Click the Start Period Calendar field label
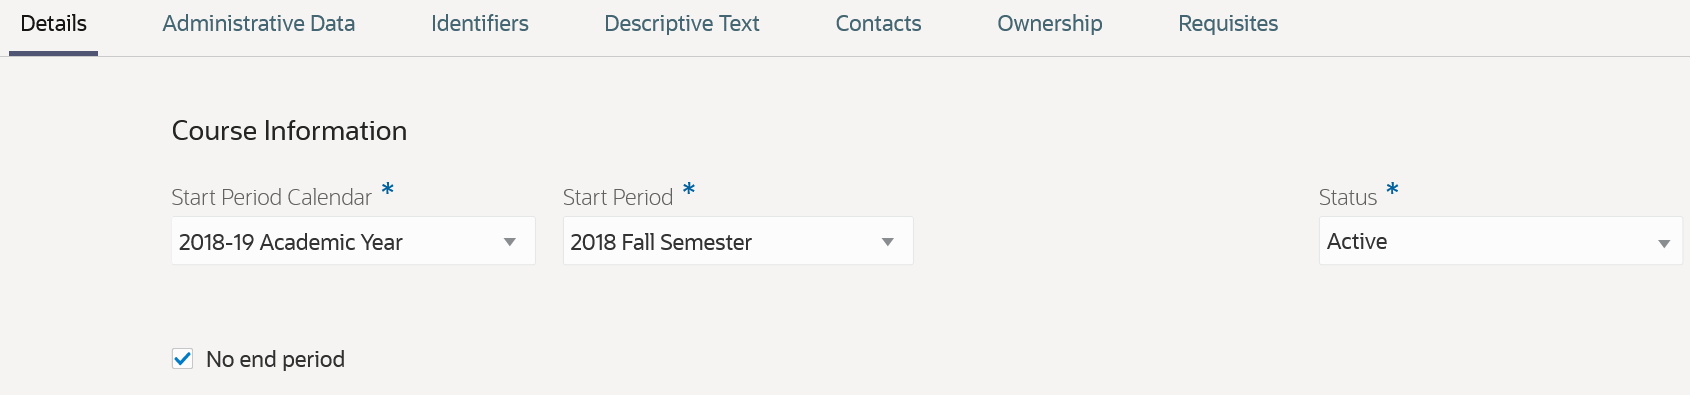 click(x=272, y=197)
